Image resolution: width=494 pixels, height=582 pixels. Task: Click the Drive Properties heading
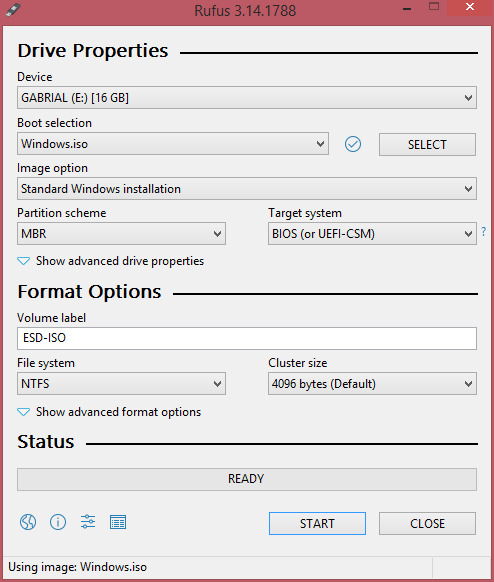click(x=93, y=50)
